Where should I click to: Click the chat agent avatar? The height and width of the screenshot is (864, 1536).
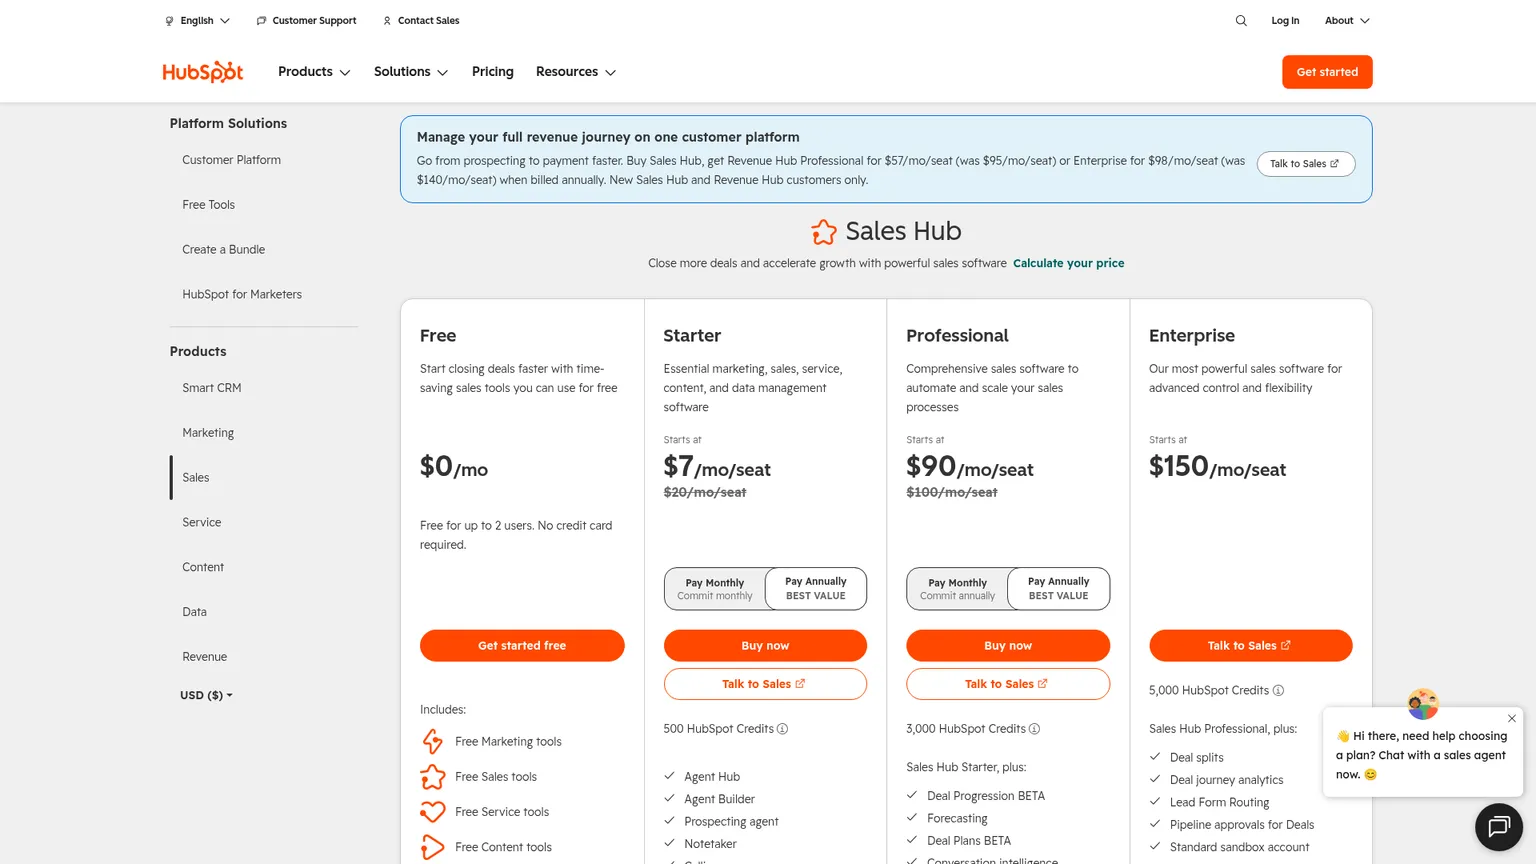click(1423, 704)
